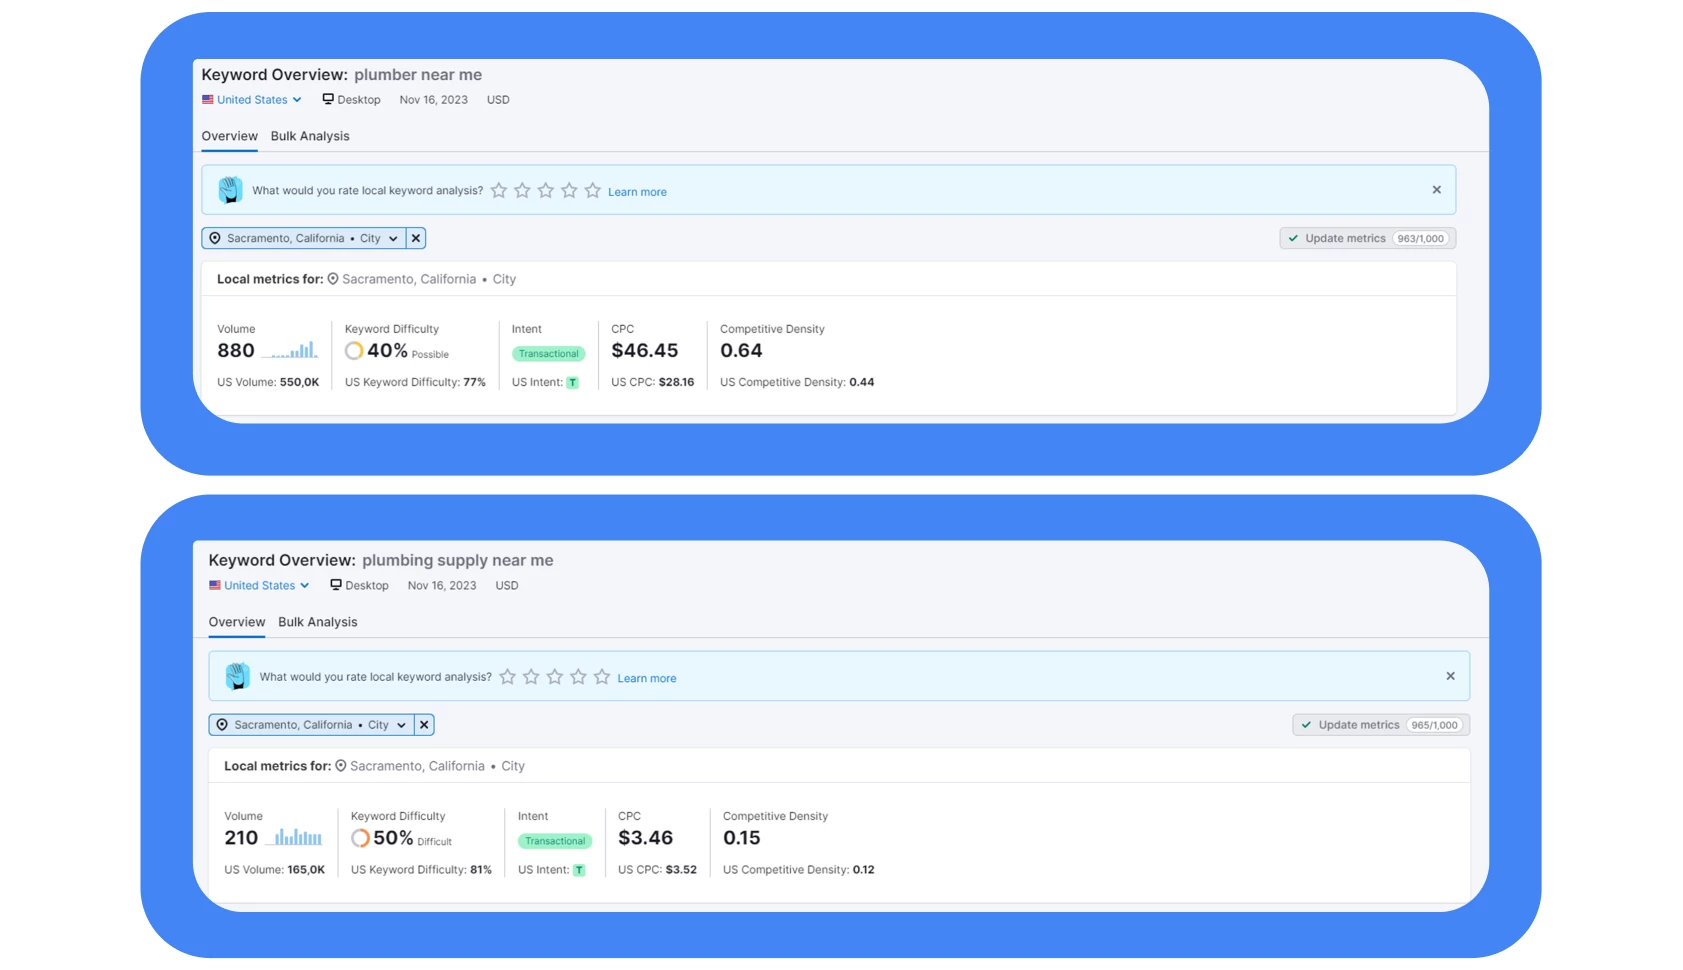Dismiss rating banner in plumber near me panel
The height and width of the screenshot is (970, 1683).
coord(1437,190)
